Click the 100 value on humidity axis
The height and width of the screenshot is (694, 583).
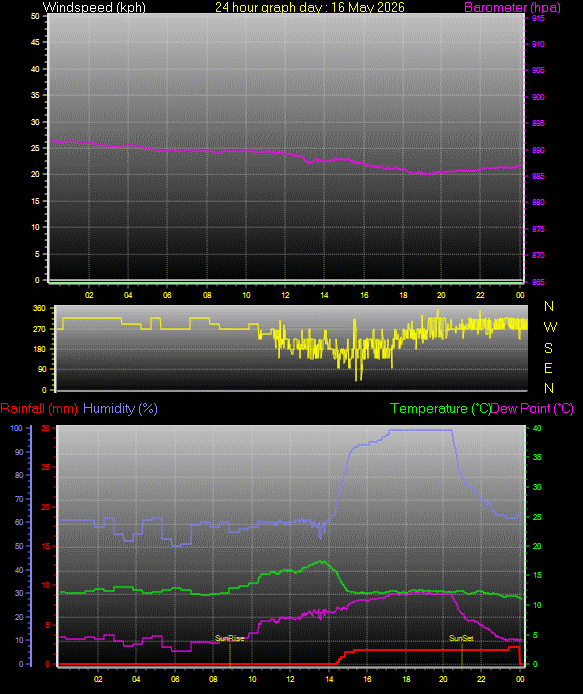16,428
